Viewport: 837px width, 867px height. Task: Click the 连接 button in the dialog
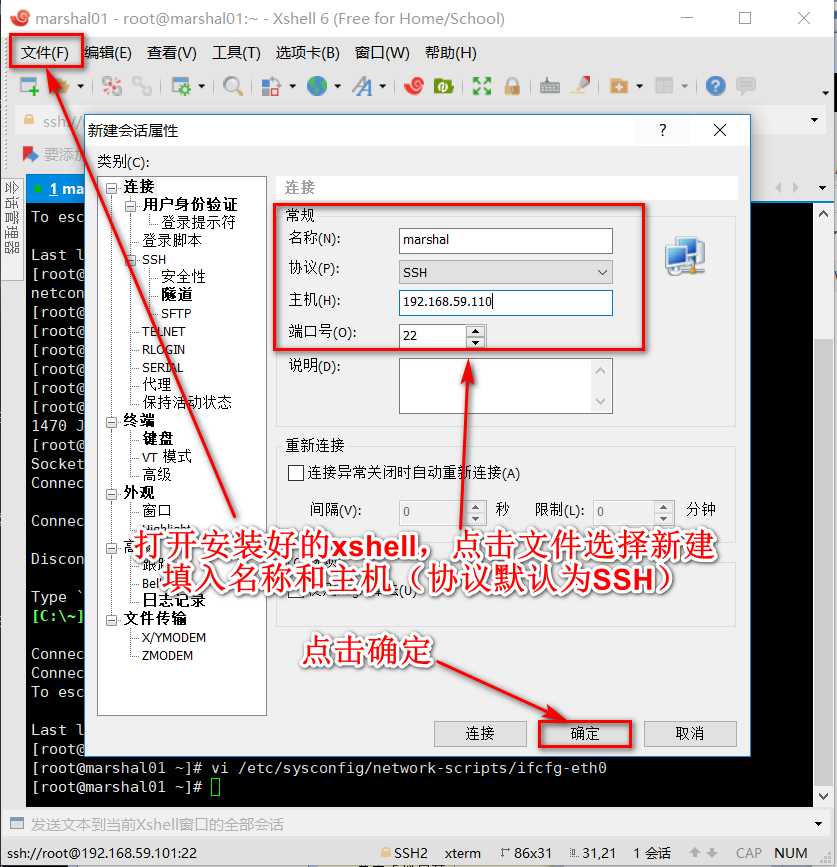(480, 734)
